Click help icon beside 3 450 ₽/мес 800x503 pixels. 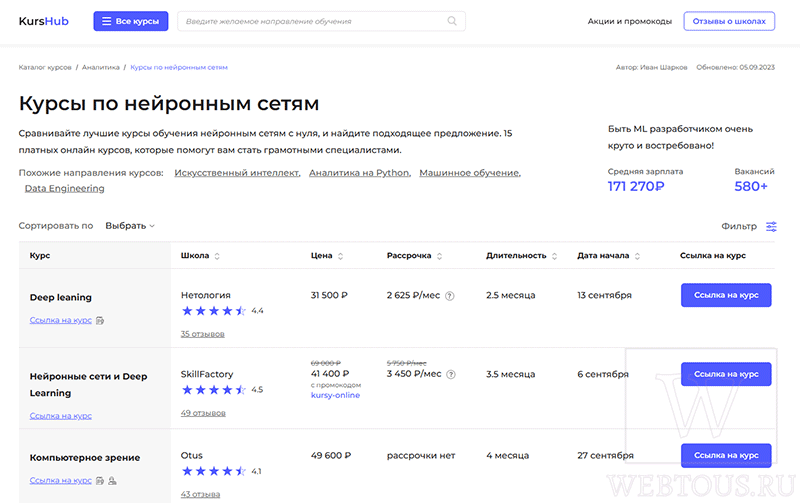[451, 374]
